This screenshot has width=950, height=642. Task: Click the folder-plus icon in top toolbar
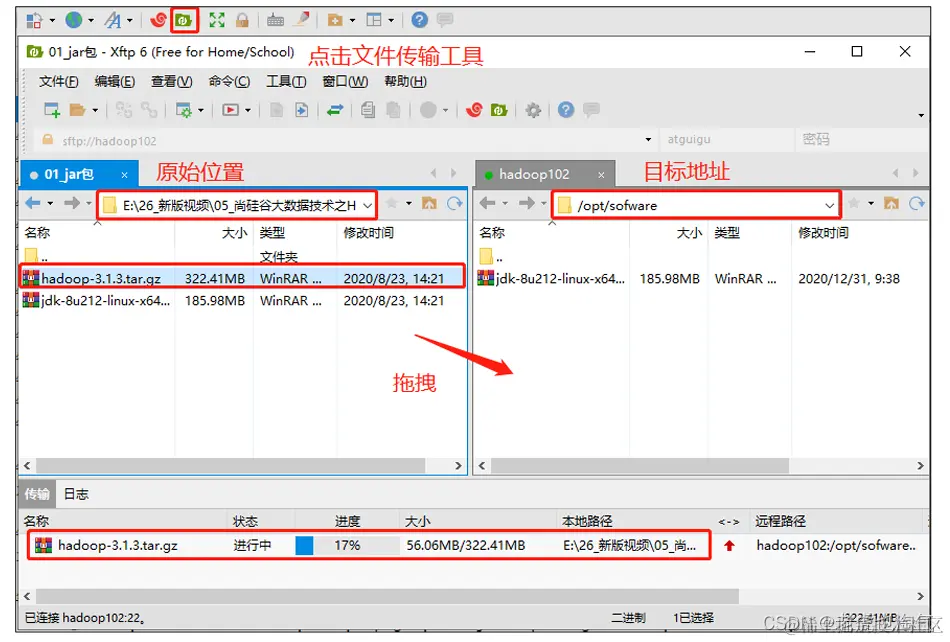pyautogui.click(x=335, y=21)
